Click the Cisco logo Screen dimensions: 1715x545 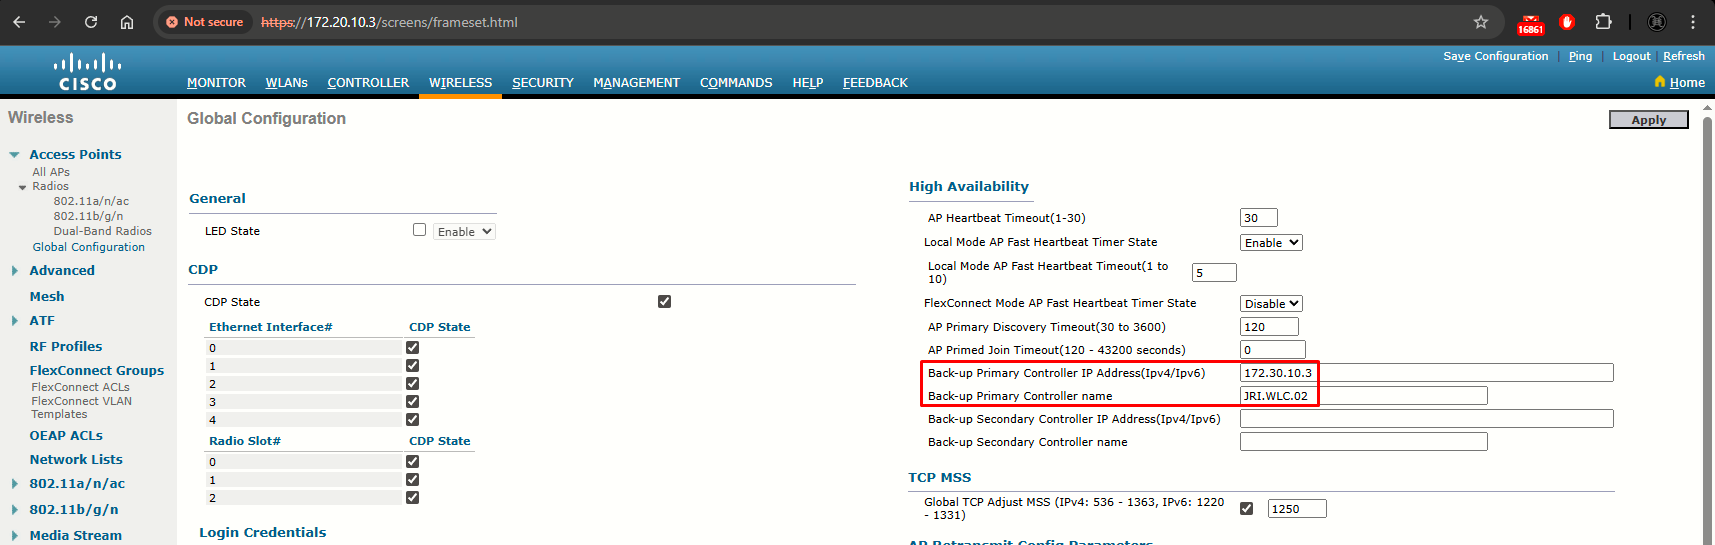point(87,72)
